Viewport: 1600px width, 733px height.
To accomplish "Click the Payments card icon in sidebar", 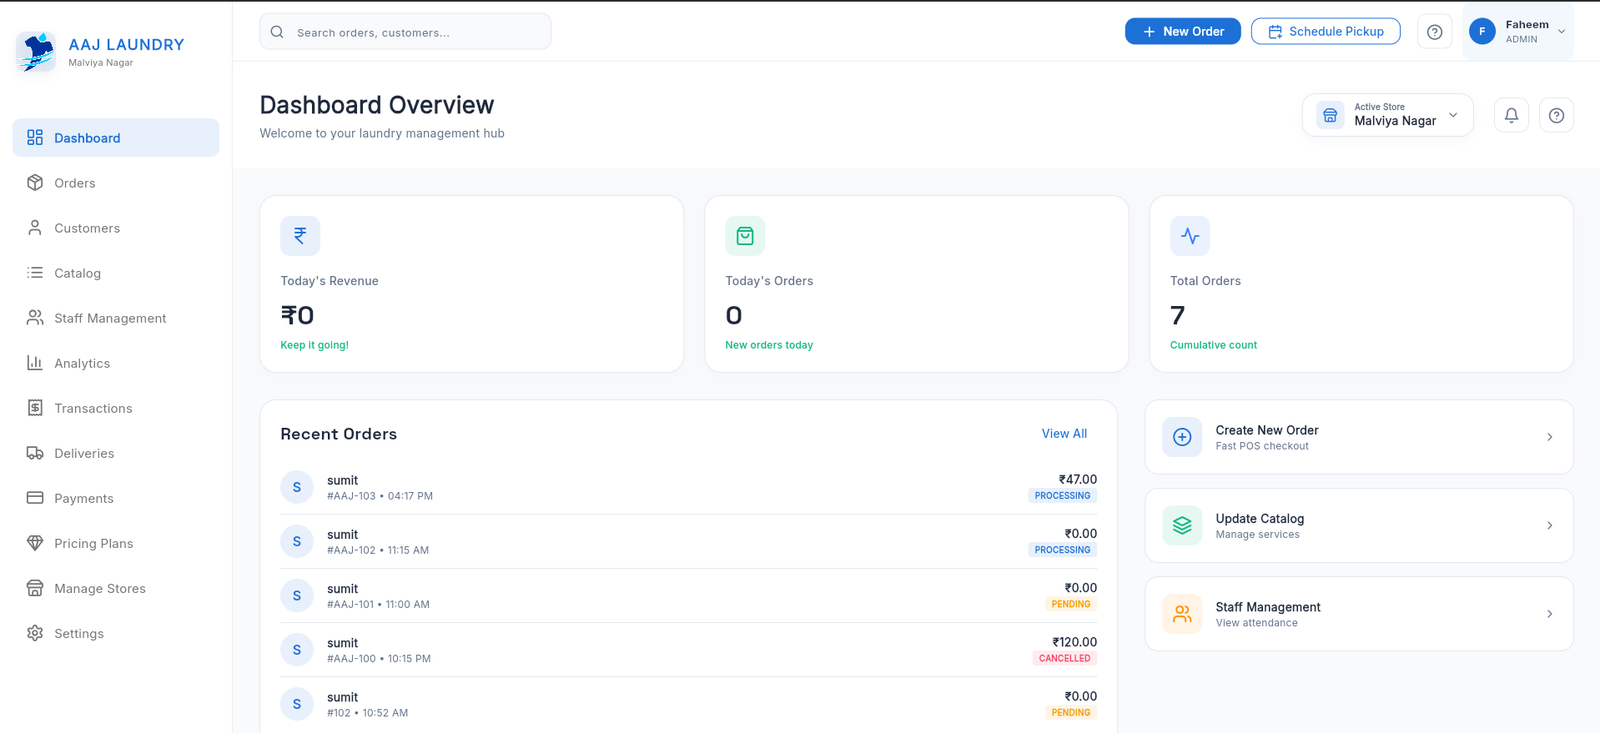I will pyautogui.click(x=35, y=498).
